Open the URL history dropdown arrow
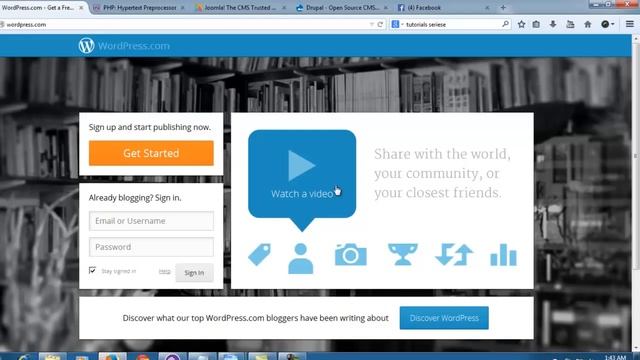The height and width of the screenshot is (360, 640). point(371,24)
